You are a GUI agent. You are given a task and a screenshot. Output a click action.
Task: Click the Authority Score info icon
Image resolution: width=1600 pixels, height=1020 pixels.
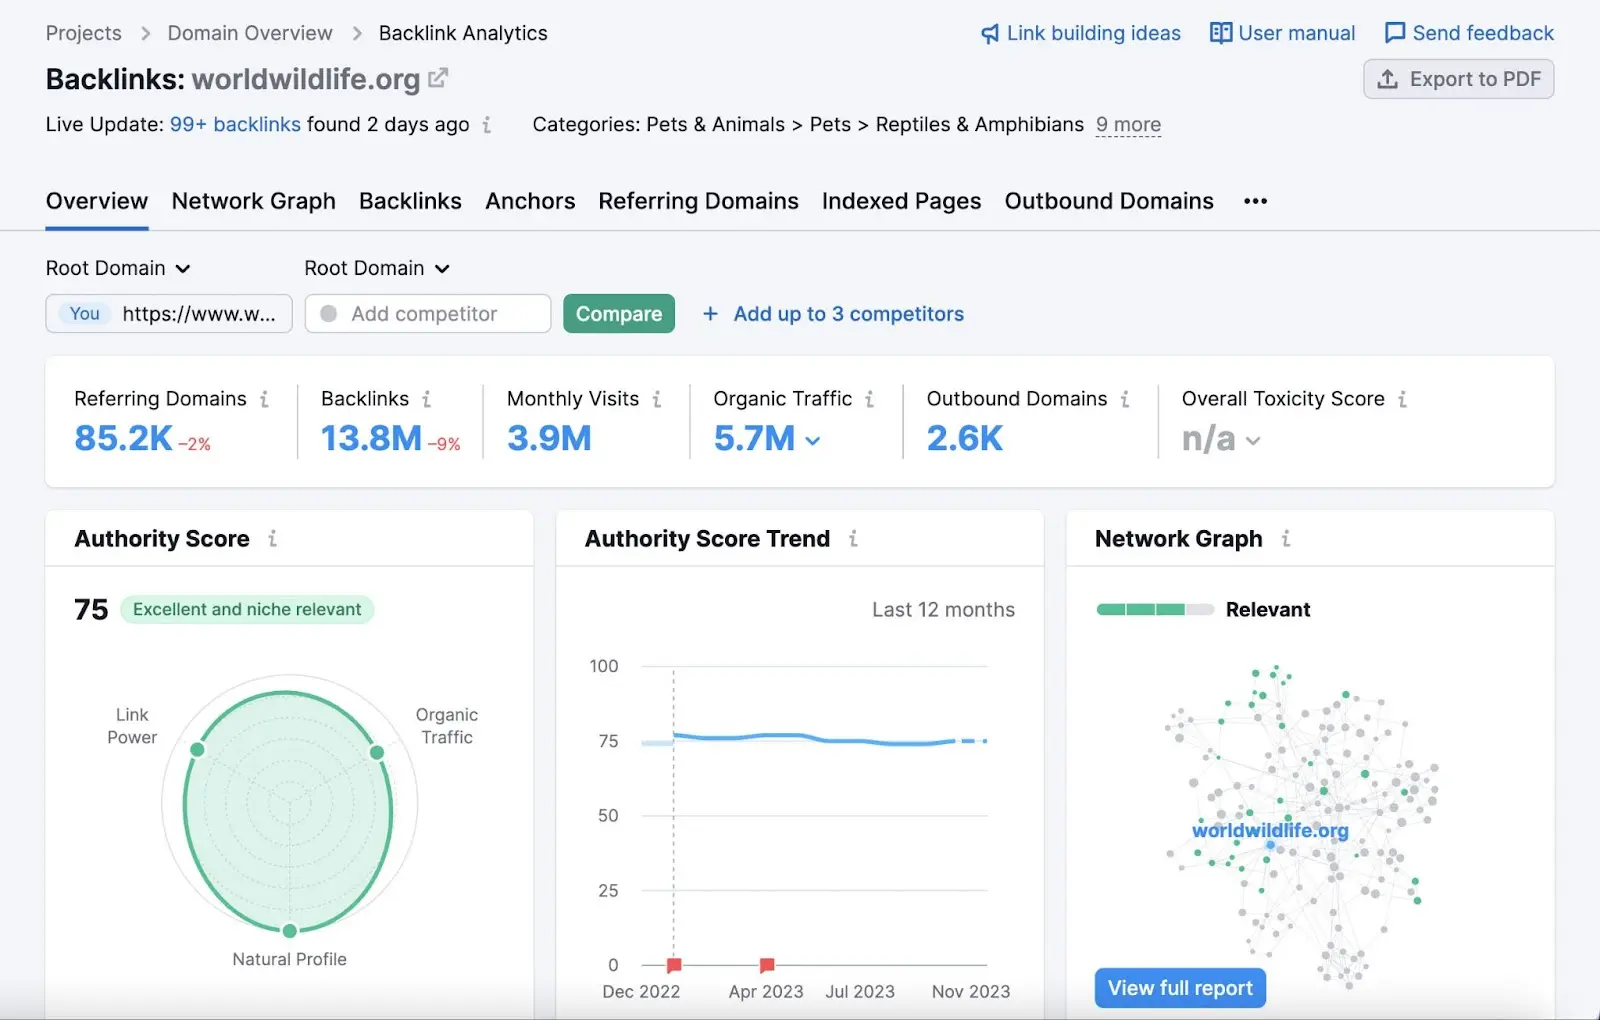(x=272, y=539)
